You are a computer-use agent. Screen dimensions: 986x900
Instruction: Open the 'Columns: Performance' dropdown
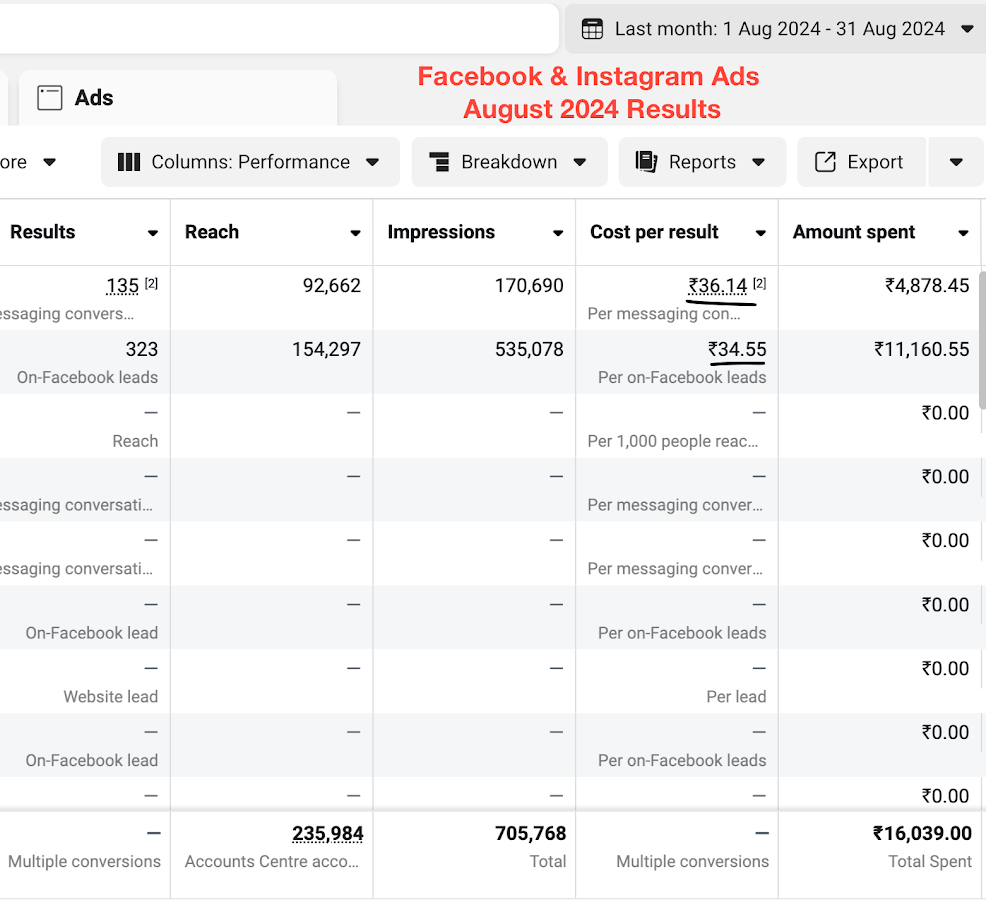[x=250, y=162]
